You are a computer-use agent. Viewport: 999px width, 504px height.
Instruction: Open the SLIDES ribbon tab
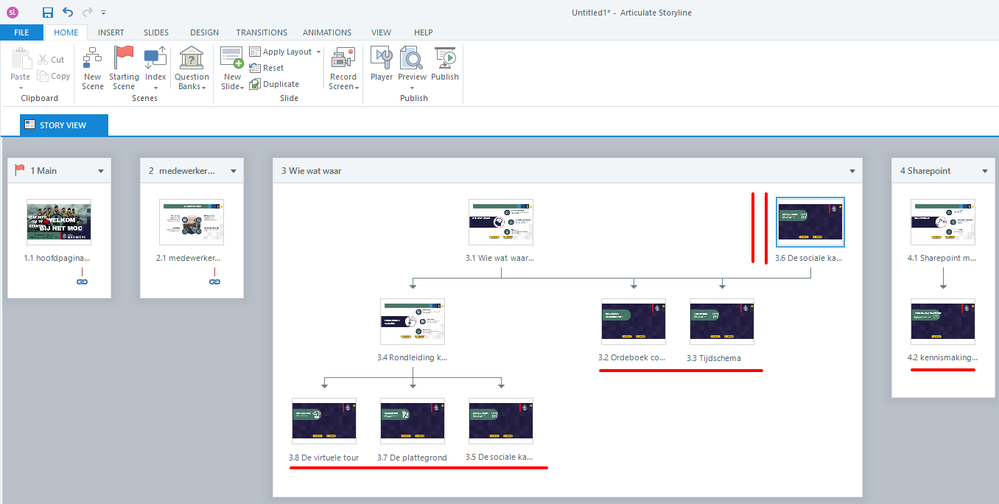(156, 32)
